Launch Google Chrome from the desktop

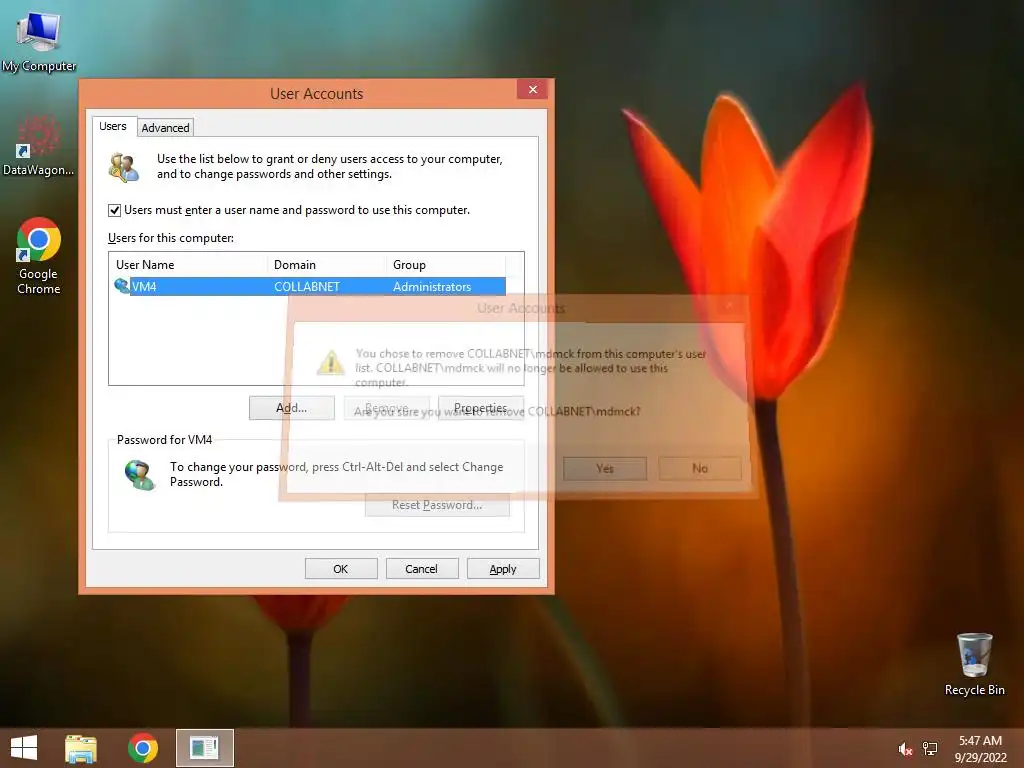tap(39, 255)
